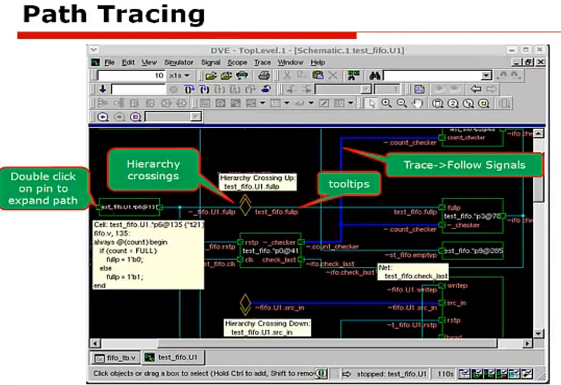The height and width of the screenshot is (385, 561).
Task: Select the zoom out magnifier tool
Action: click(x=402, y=103)
